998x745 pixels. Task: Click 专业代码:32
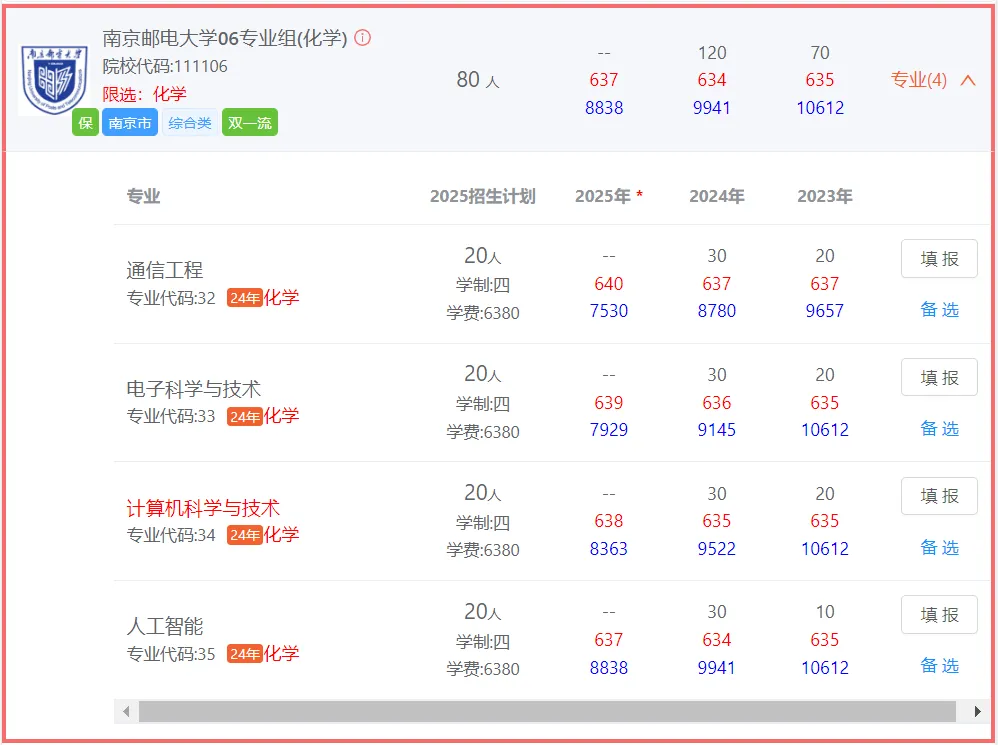pos(171,298)
